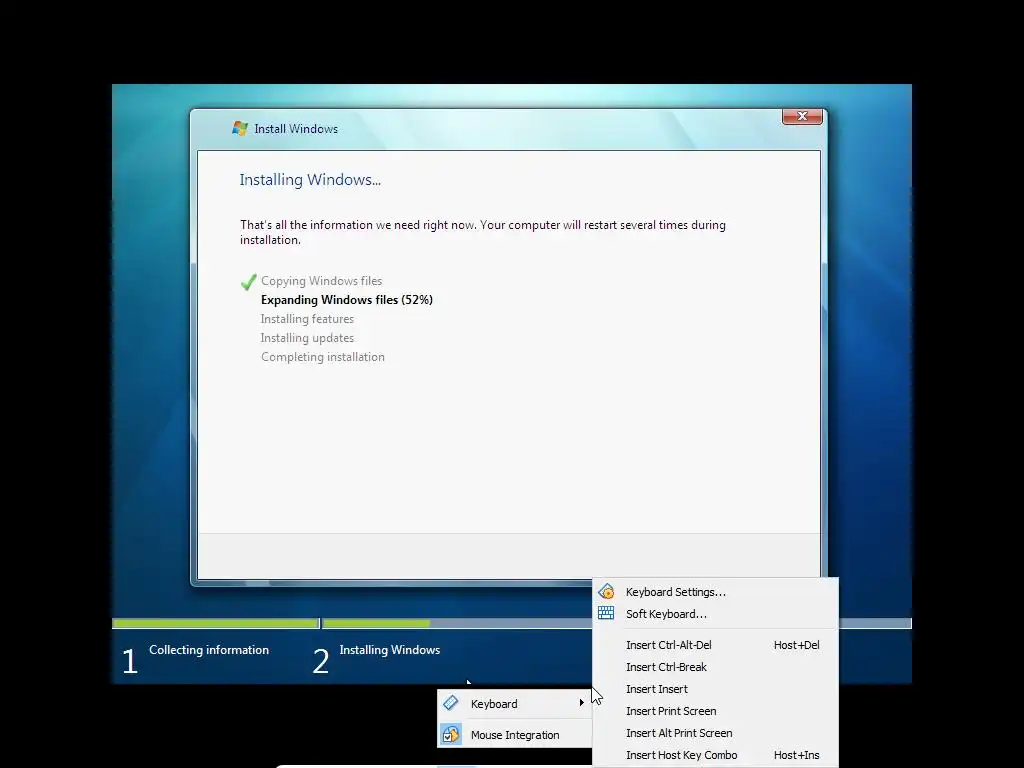The width and height of the screenshot is (1024, 768).
Task: Close the Install Windows dialog
Action: point(802,116)
